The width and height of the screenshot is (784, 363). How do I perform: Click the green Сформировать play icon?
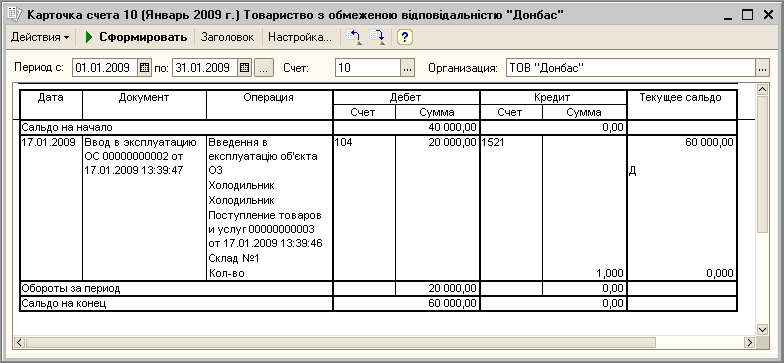point(90,37)
